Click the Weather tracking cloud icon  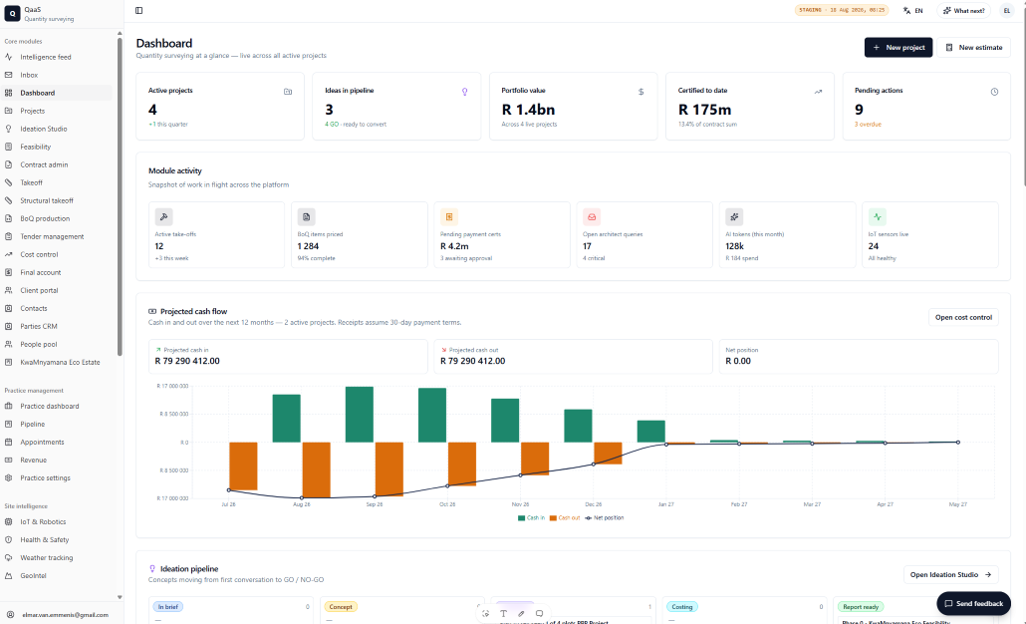[x=9, y=558]
